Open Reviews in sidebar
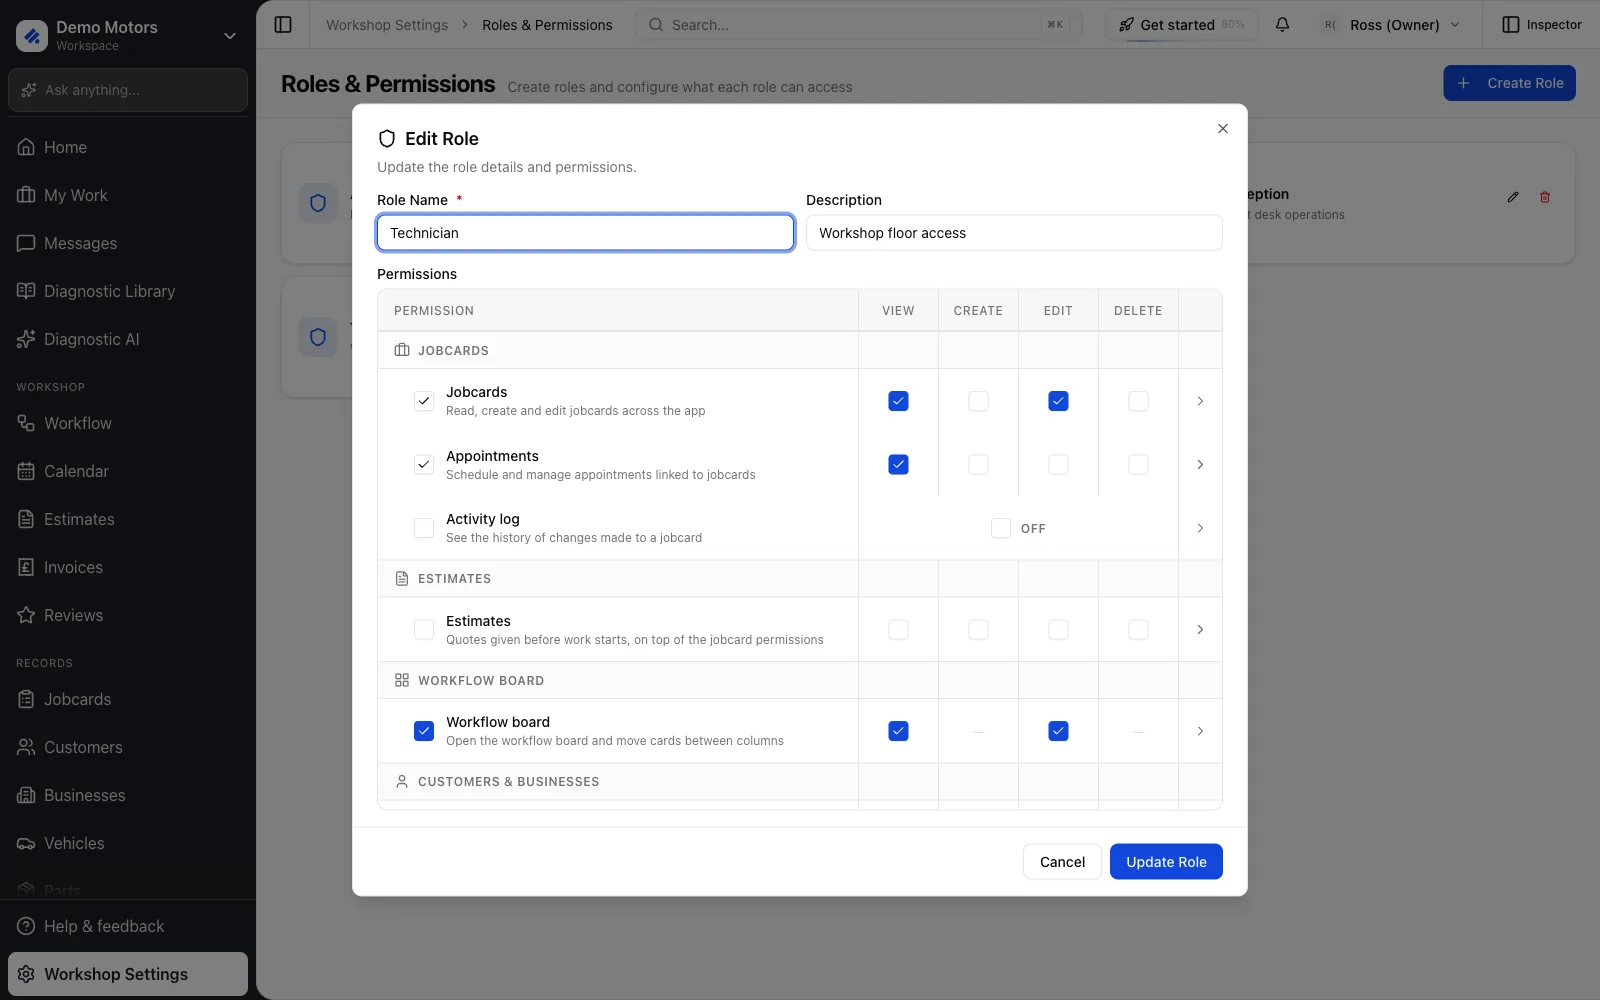This screenshot has width=1600, height=1000. pyautogui.click(x=128, y=615)
